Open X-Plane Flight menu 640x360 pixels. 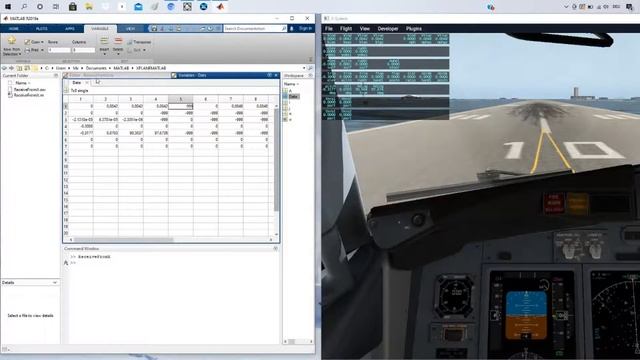346,29
